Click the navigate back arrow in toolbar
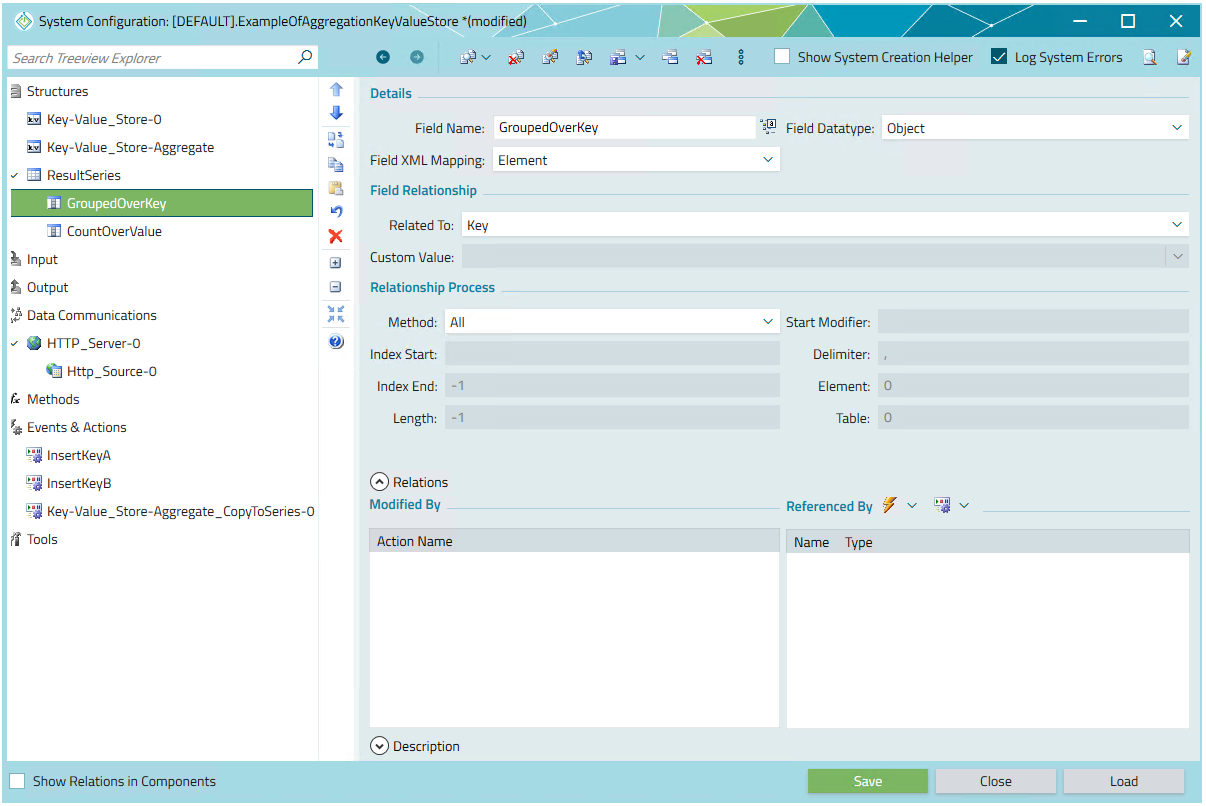1206x806 pixels. click(x=382, y=58)
